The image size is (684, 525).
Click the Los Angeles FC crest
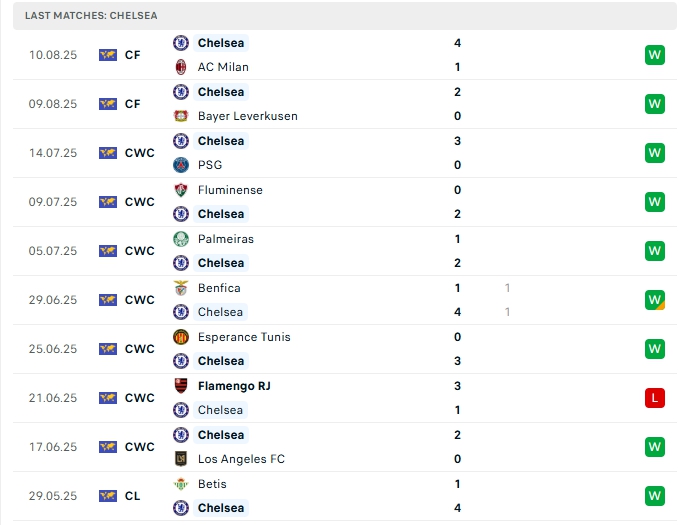(181, 459)
